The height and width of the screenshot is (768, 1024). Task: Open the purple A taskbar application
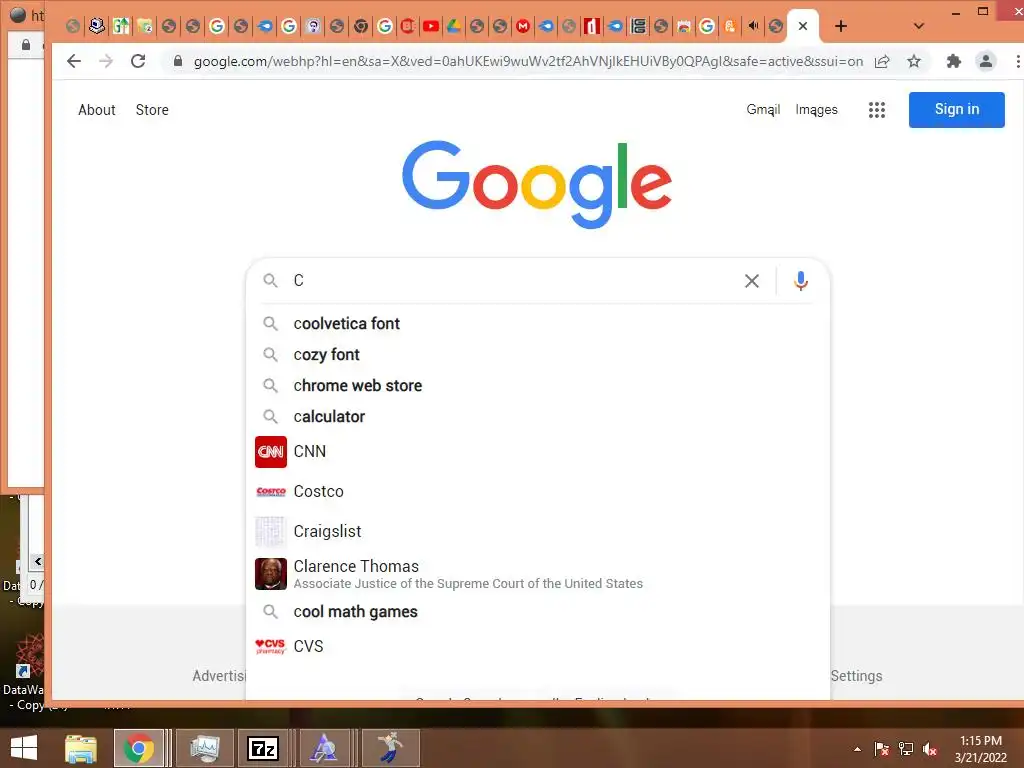coord(323,748)
